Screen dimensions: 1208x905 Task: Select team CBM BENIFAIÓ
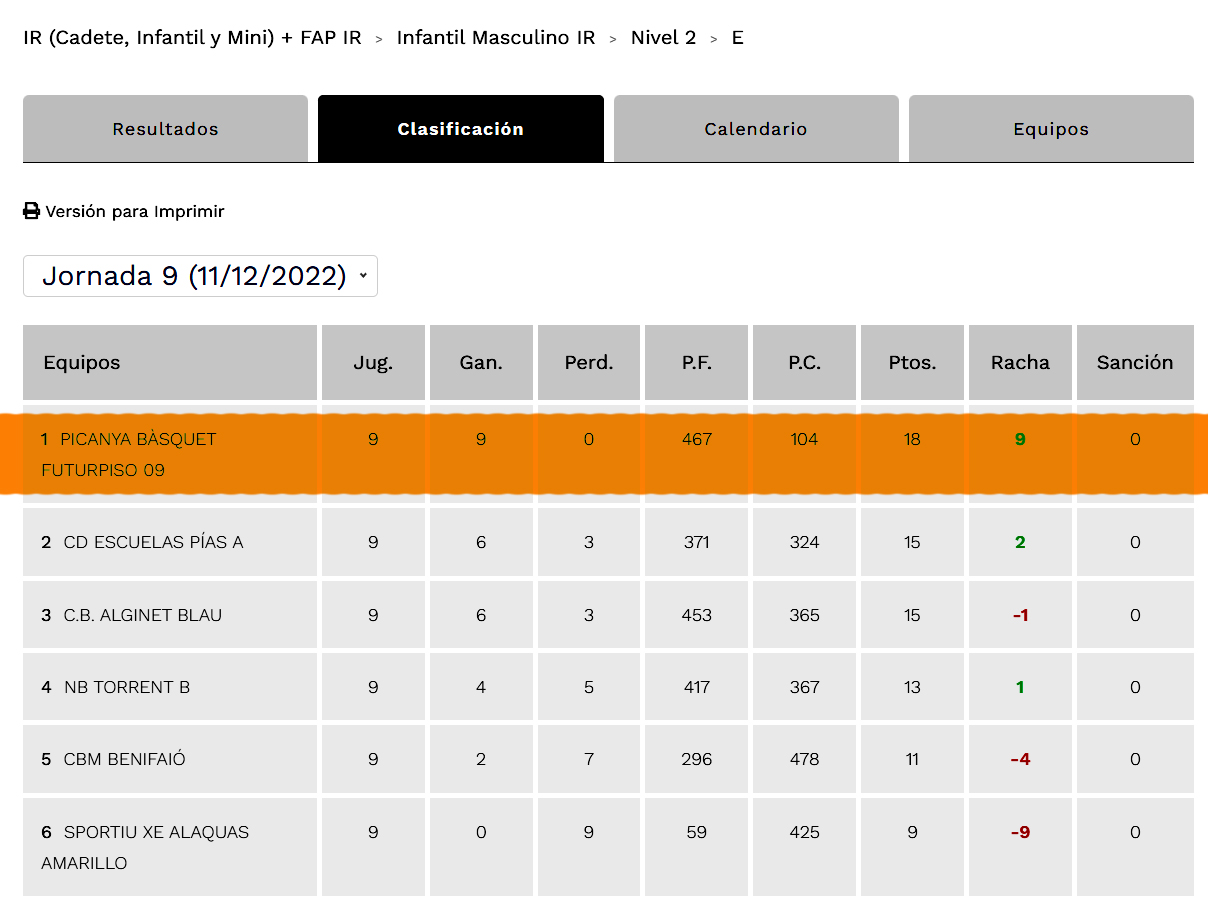(125, 759)
